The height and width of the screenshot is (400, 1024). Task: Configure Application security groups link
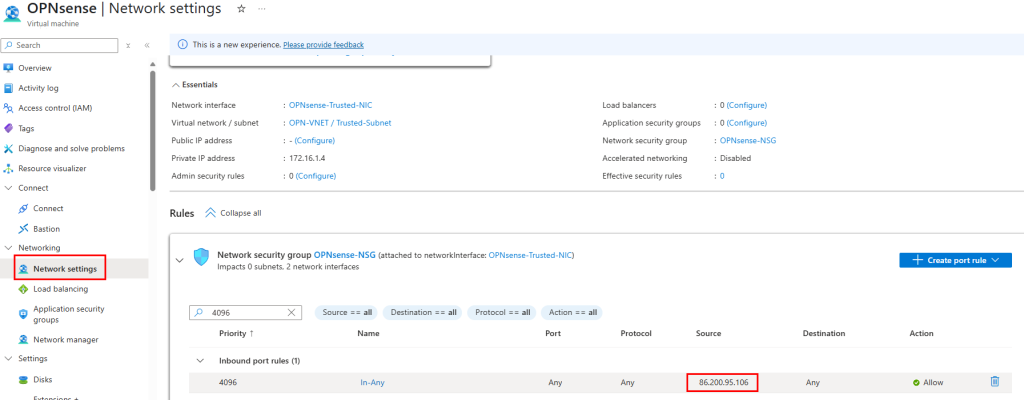pos(747,123)
